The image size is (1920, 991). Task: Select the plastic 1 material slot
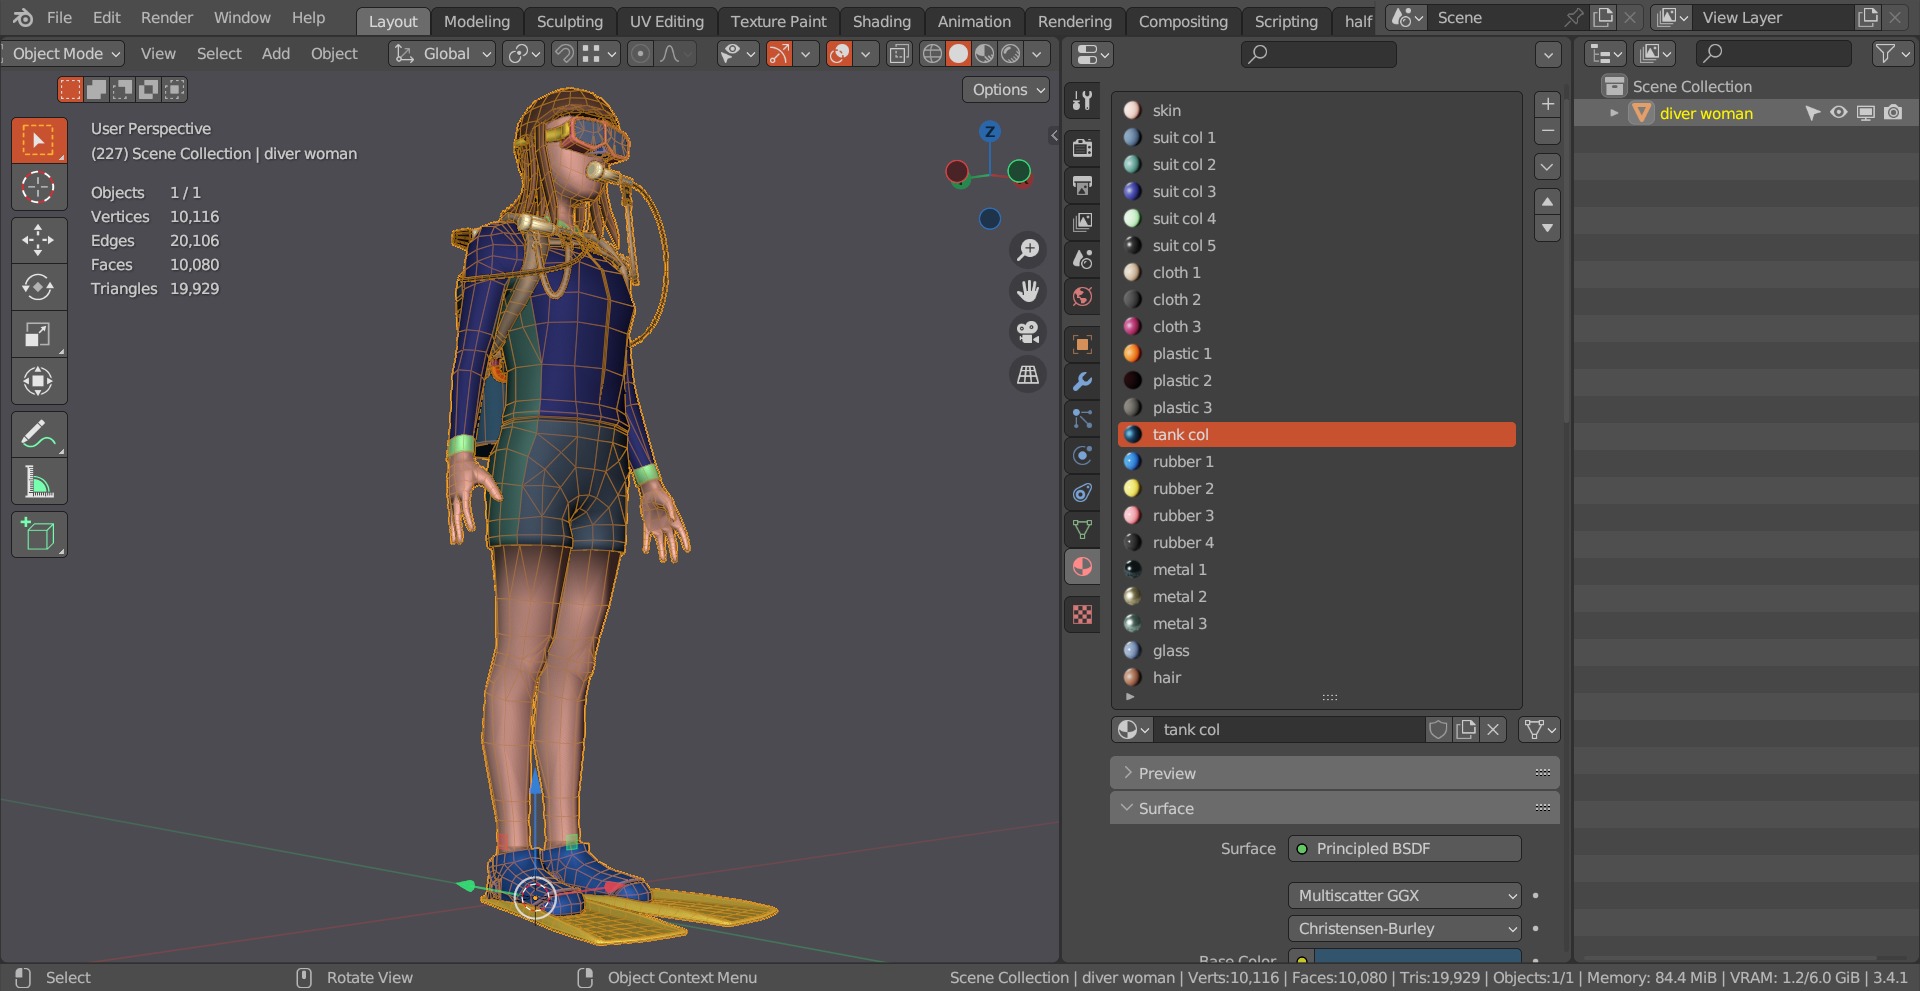(1316, 353)
